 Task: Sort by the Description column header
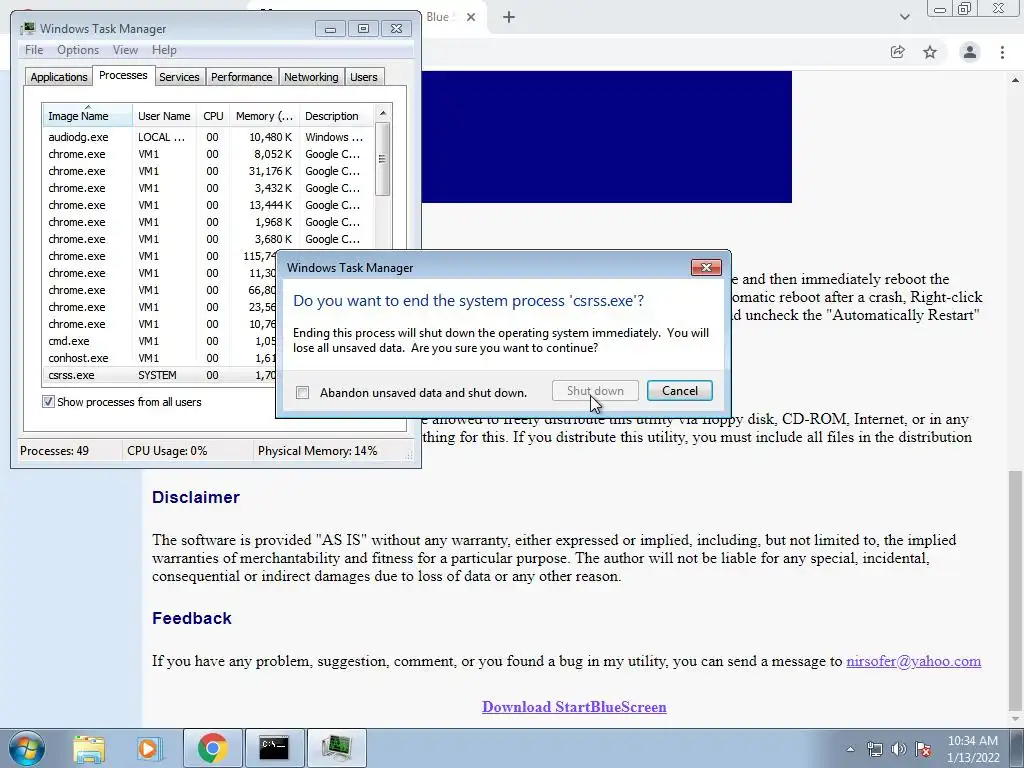point(336,116)
